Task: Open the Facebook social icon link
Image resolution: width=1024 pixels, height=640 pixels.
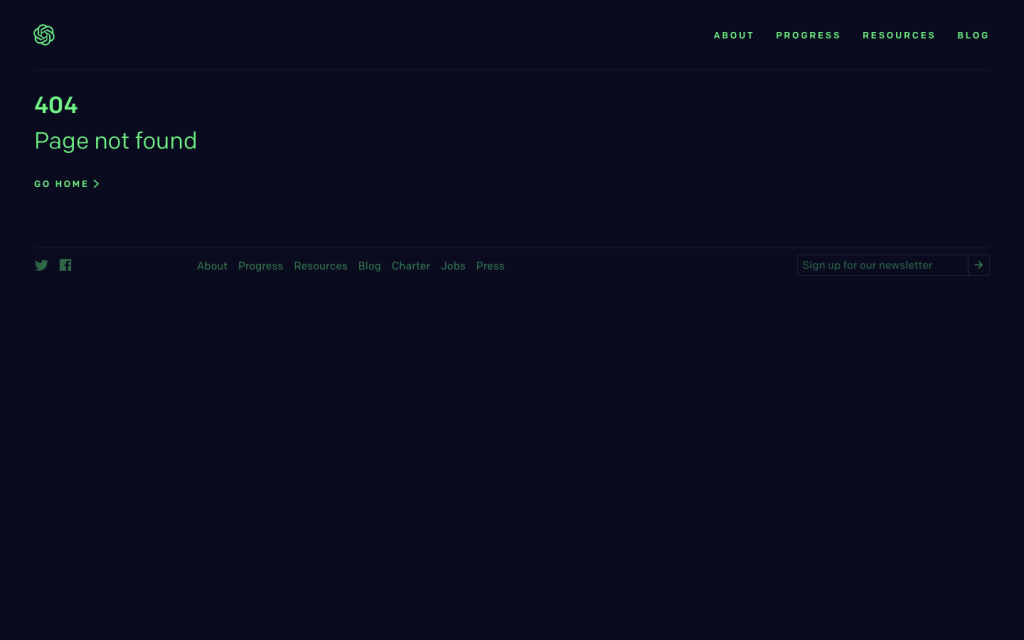Action: [65, 265]
